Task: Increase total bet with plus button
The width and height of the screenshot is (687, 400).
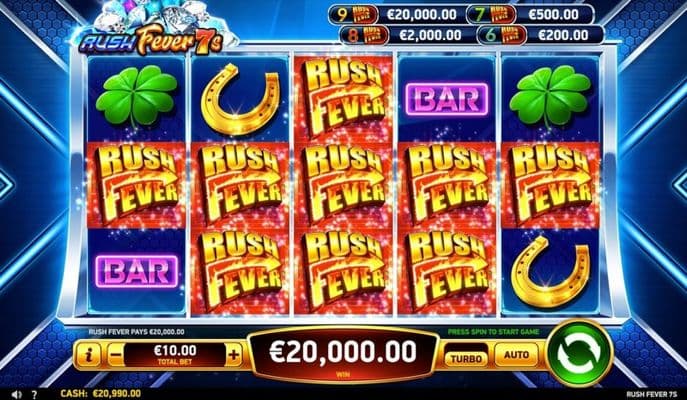Action: (x=234, y=355)
